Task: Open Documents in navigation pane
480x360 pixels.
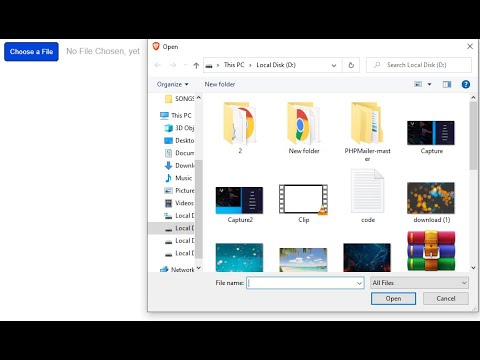Action: pos(179,153)
